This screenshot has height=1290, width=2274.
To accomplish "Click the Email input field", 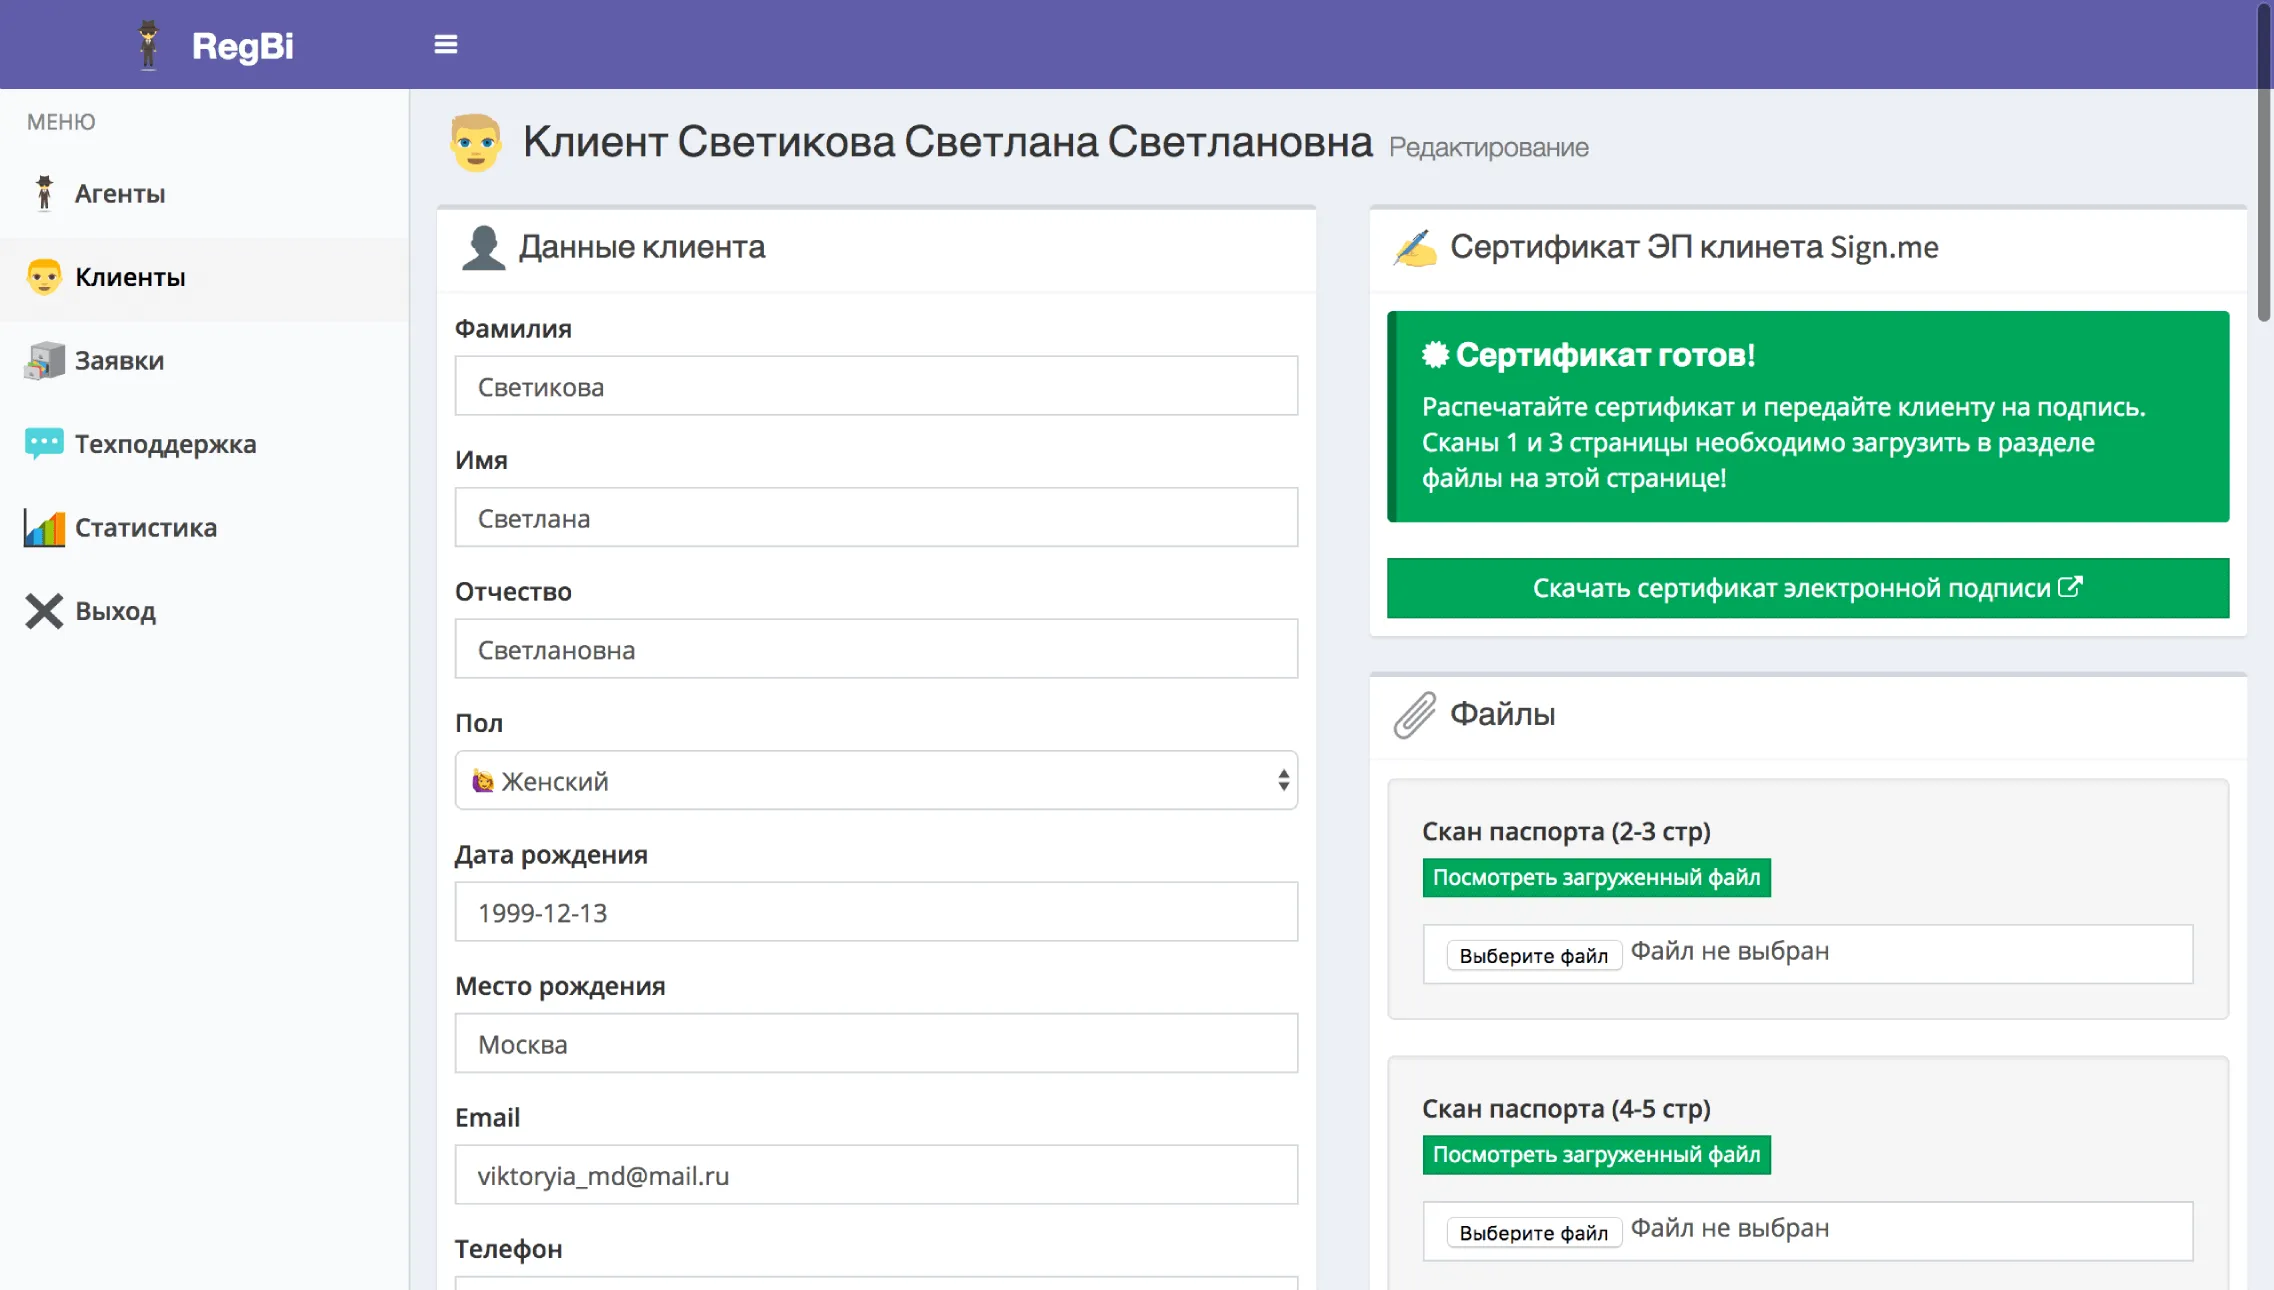I will (x=876, y=1174).
